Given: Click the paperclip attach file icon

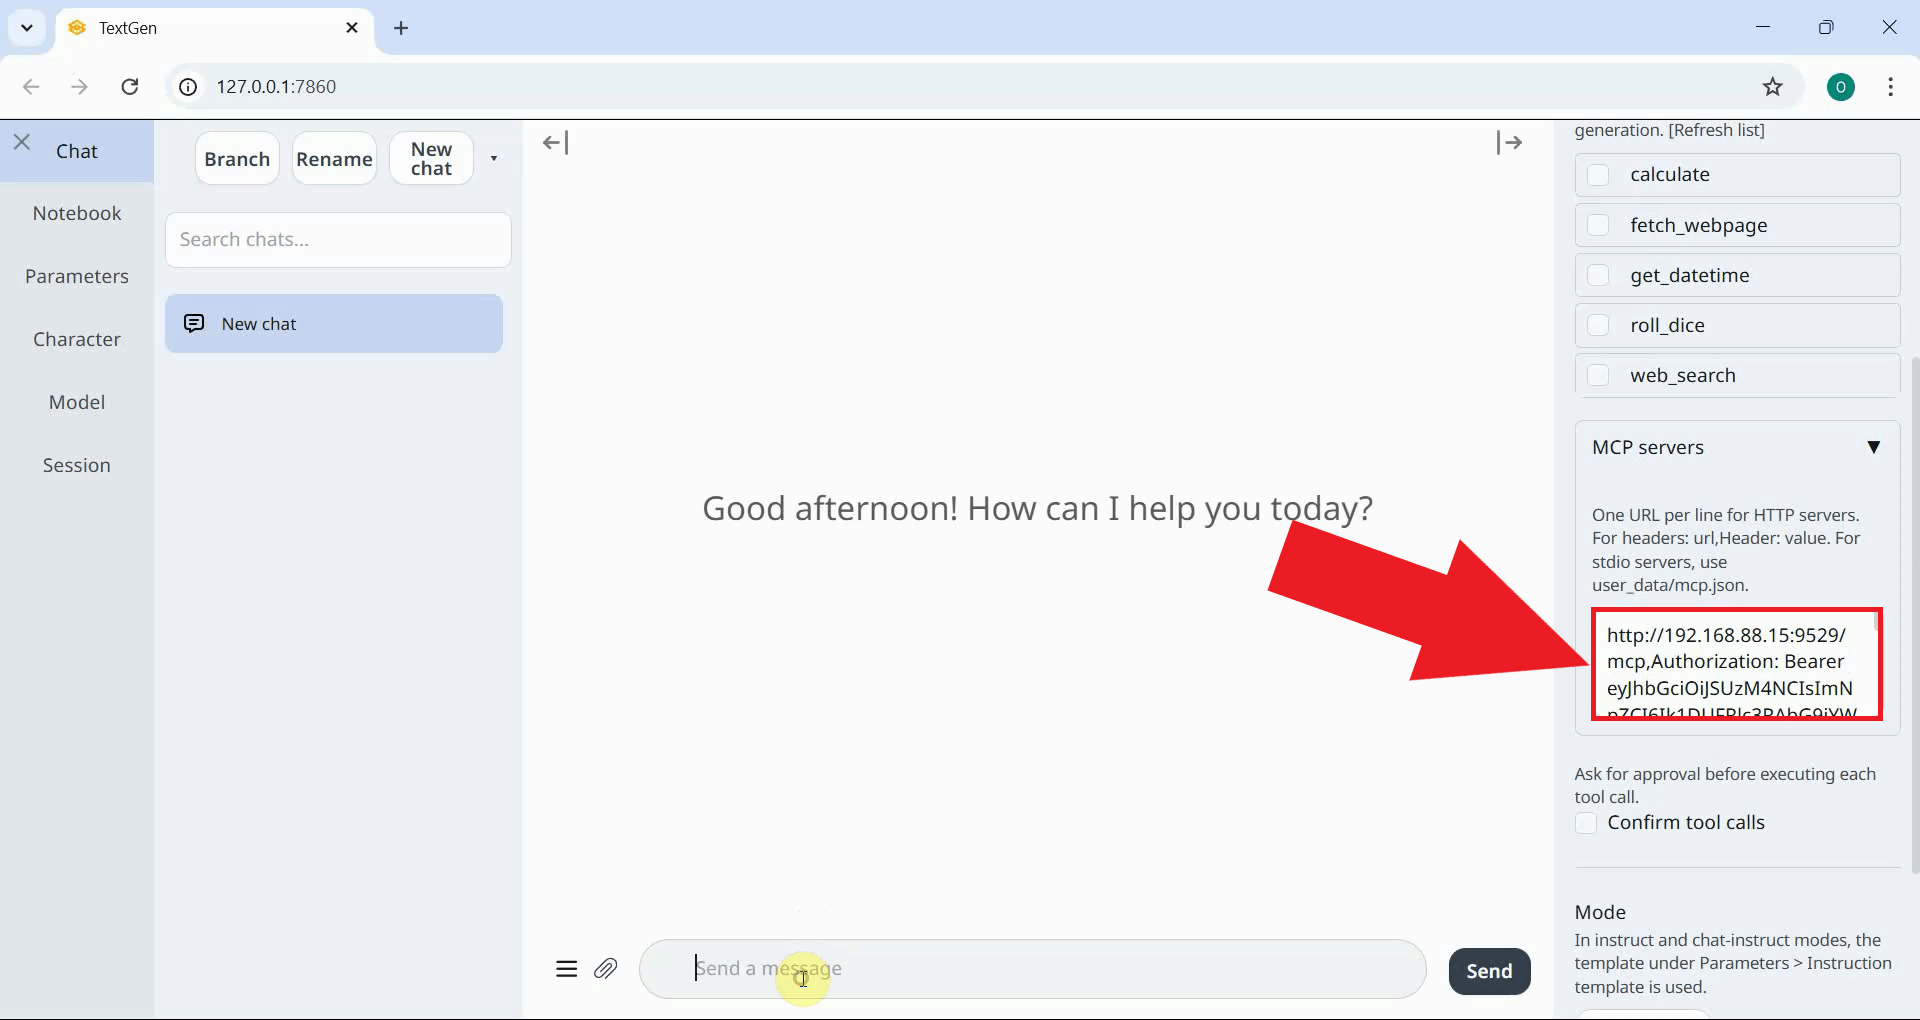Looking at the screenshot, I should [606, 969].
